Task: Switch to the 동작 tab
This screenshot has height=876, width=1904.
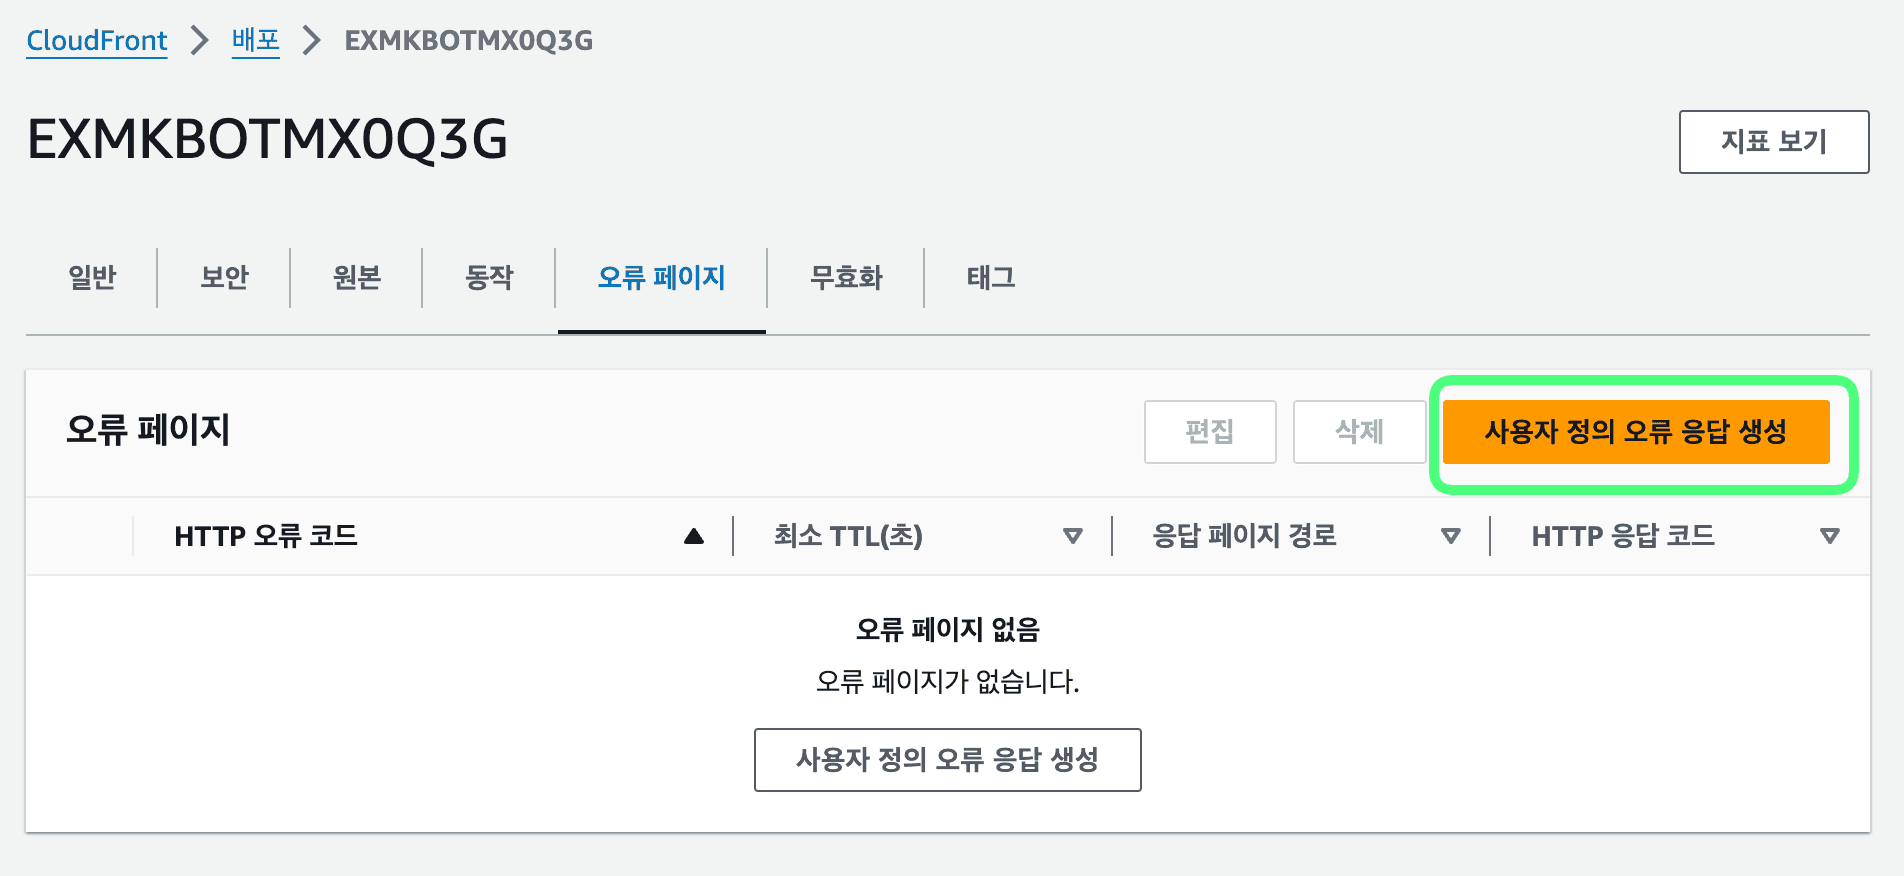Action: click(x=489, y=277)
